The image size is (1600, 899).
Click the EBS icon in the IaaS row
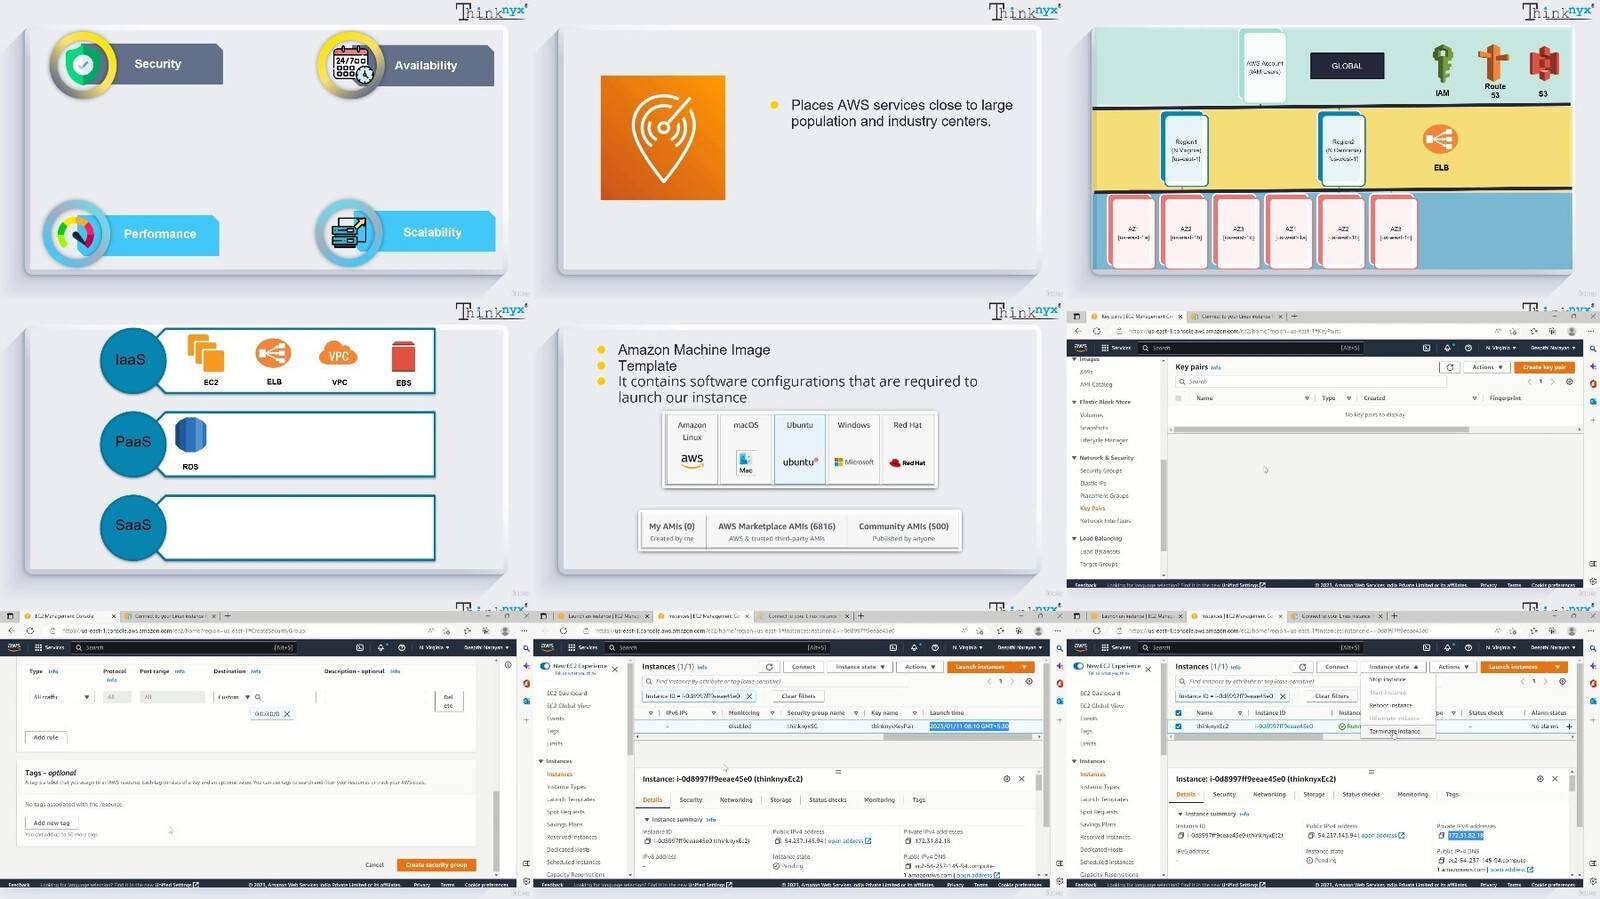coord(403,357)
